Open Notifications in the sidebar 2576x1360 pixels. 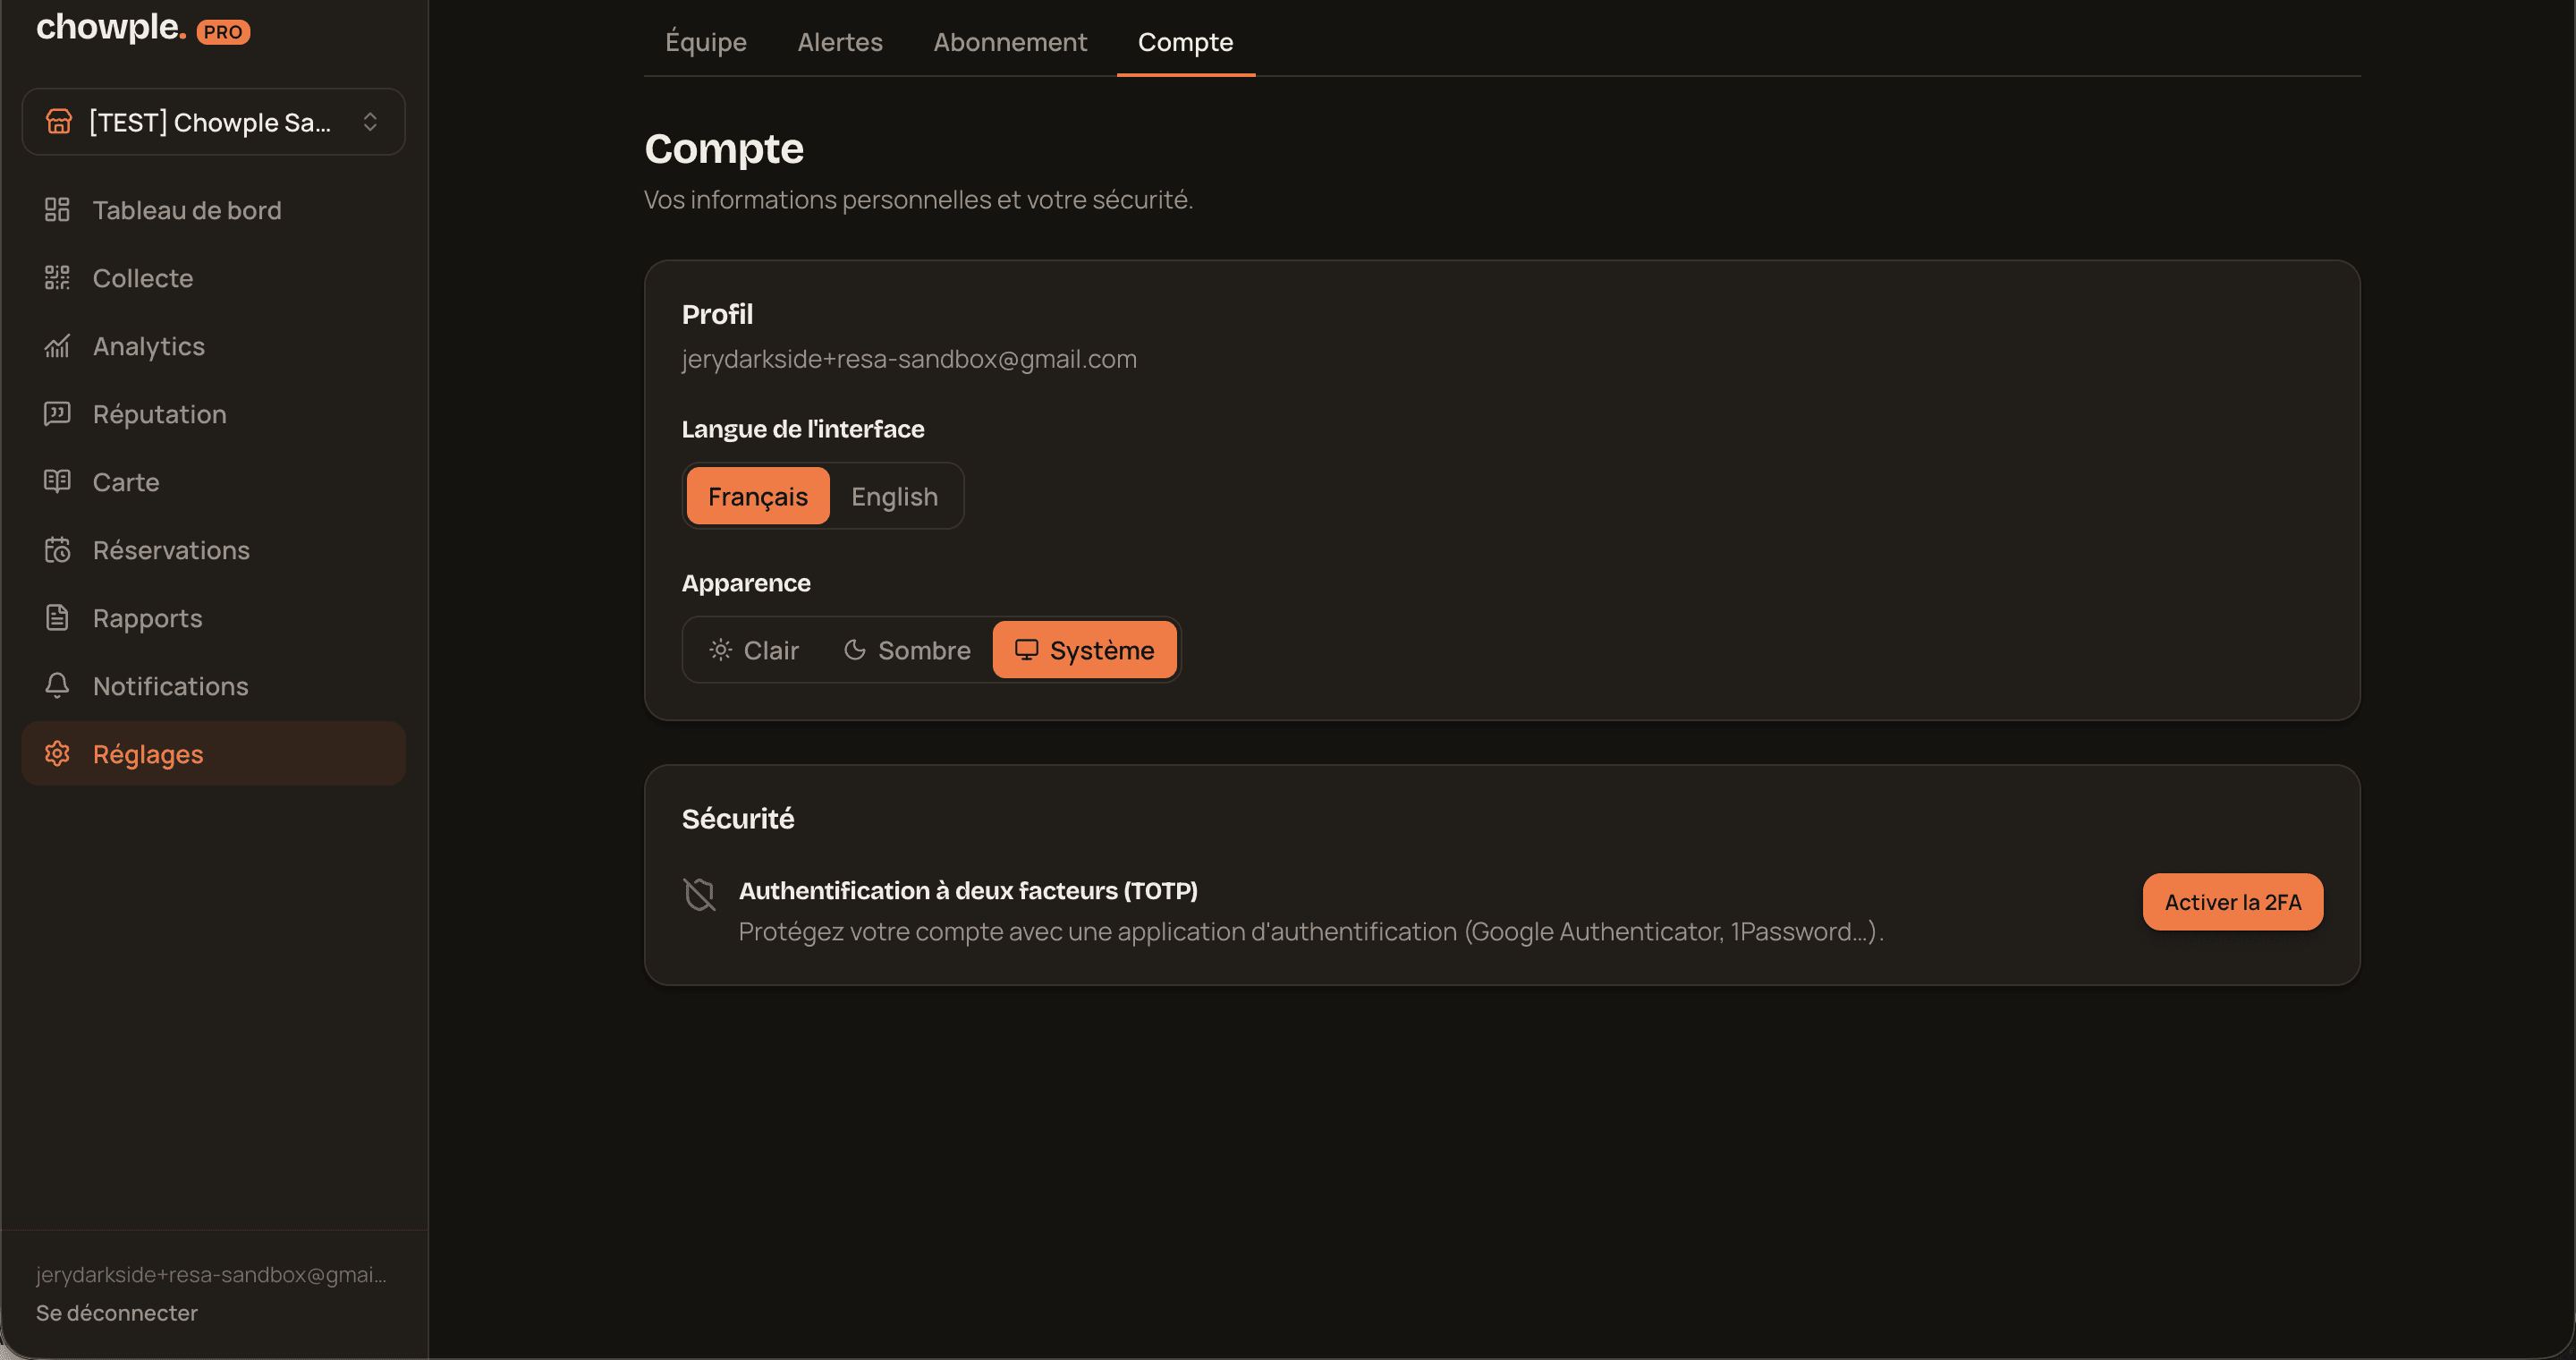[x=213, y=686]
